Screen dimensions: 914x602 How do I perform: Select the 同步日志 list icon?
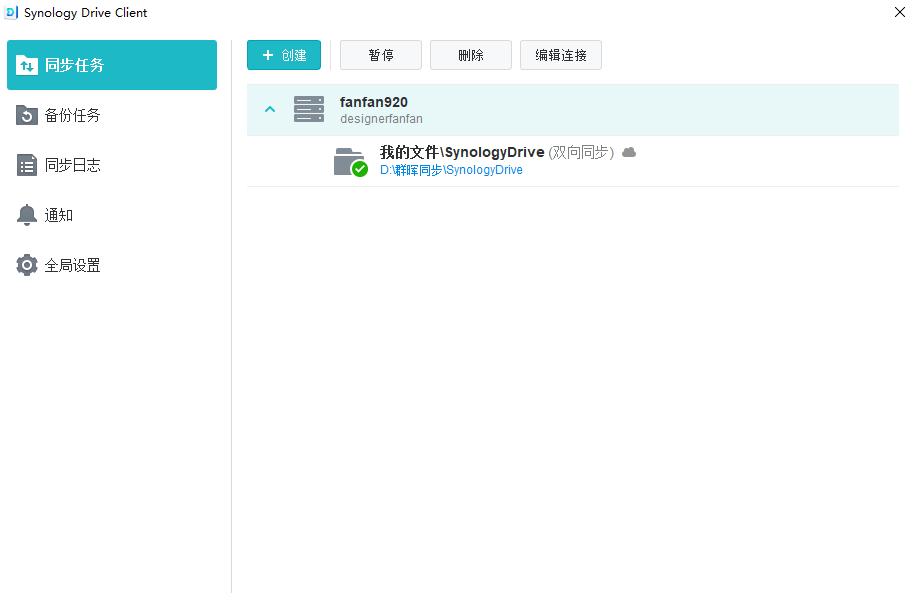(x=27, y=164)
